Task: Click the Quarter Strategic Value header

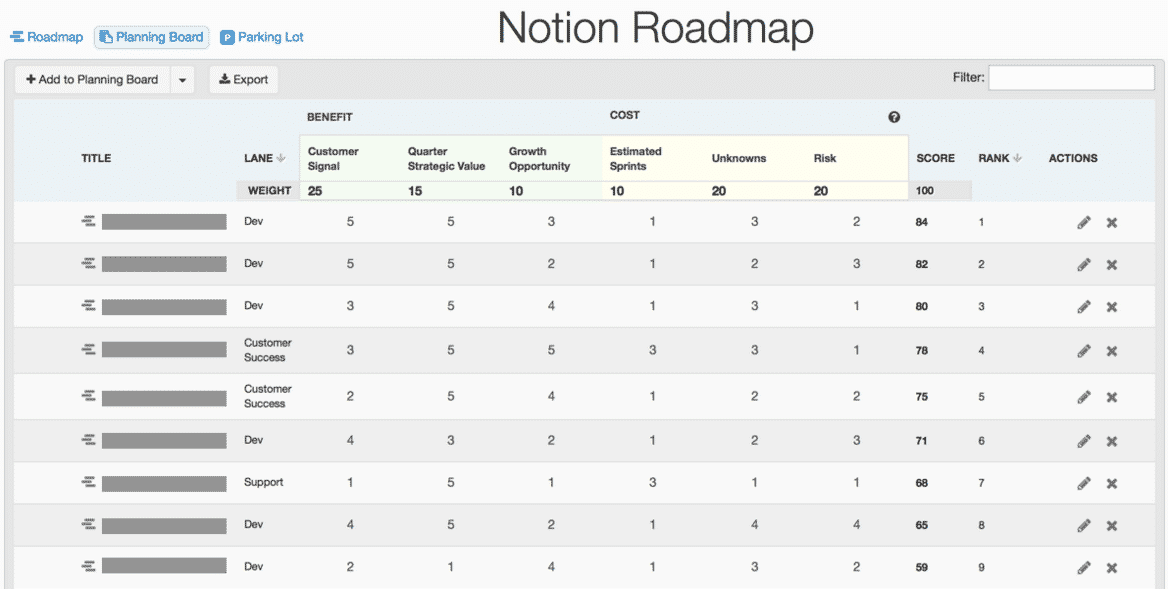Action: [446, 159]
